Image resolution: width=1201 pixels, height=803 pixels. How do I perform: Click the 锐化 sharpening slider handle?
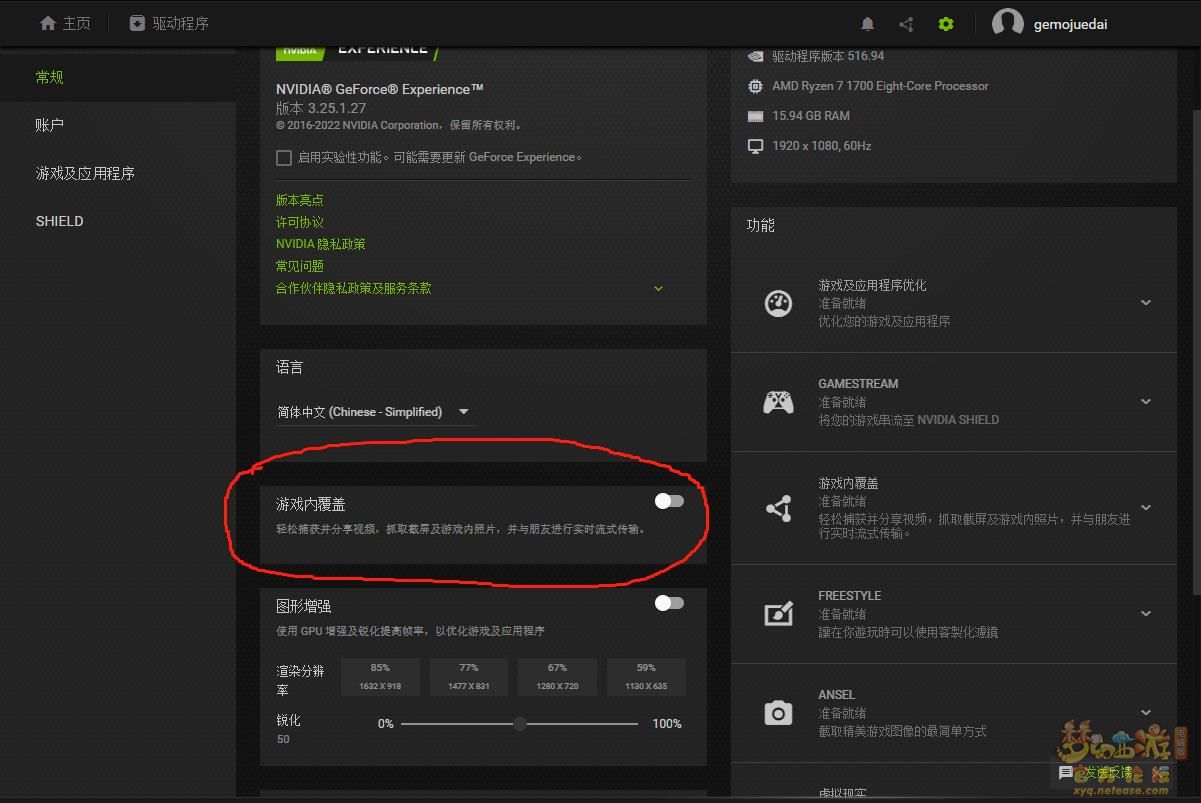pyautogui.click(x=520, y=724)
